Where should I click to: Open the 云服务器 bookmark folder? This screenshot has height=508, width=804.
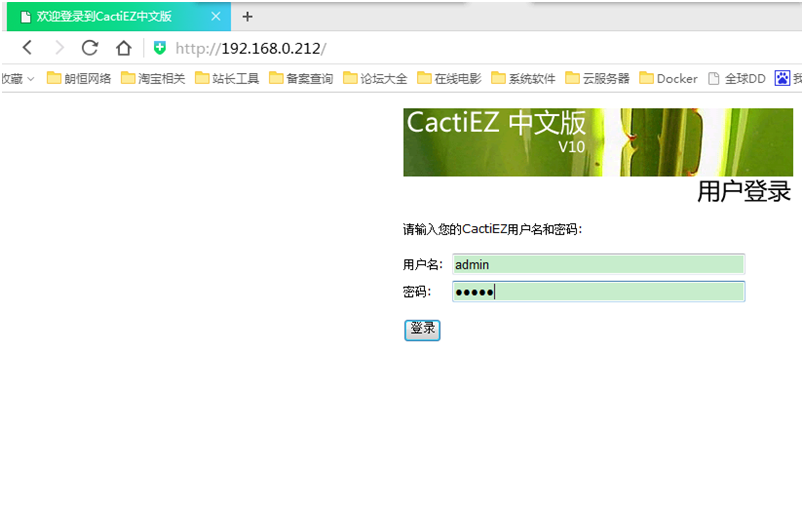tap(597, 78)
